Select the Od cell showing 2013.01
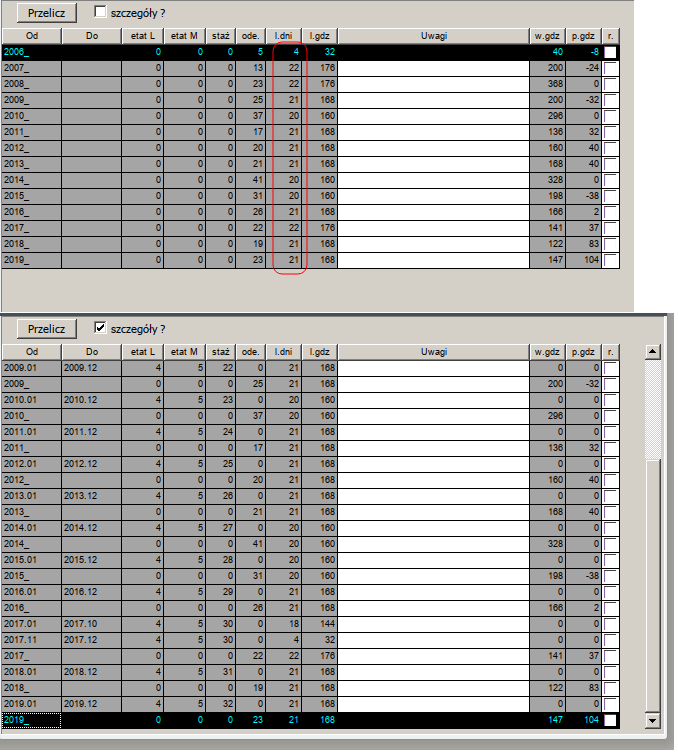 [31, 496]
